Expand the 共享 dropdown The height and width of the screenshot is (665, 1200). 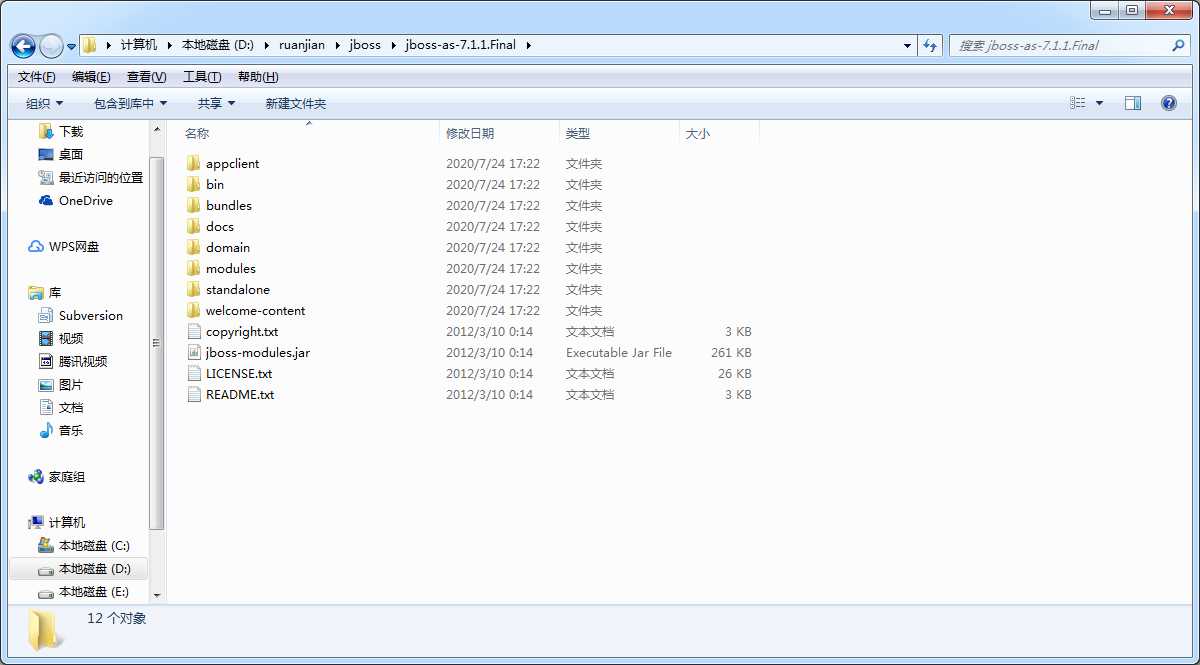[x=216, y=103]
